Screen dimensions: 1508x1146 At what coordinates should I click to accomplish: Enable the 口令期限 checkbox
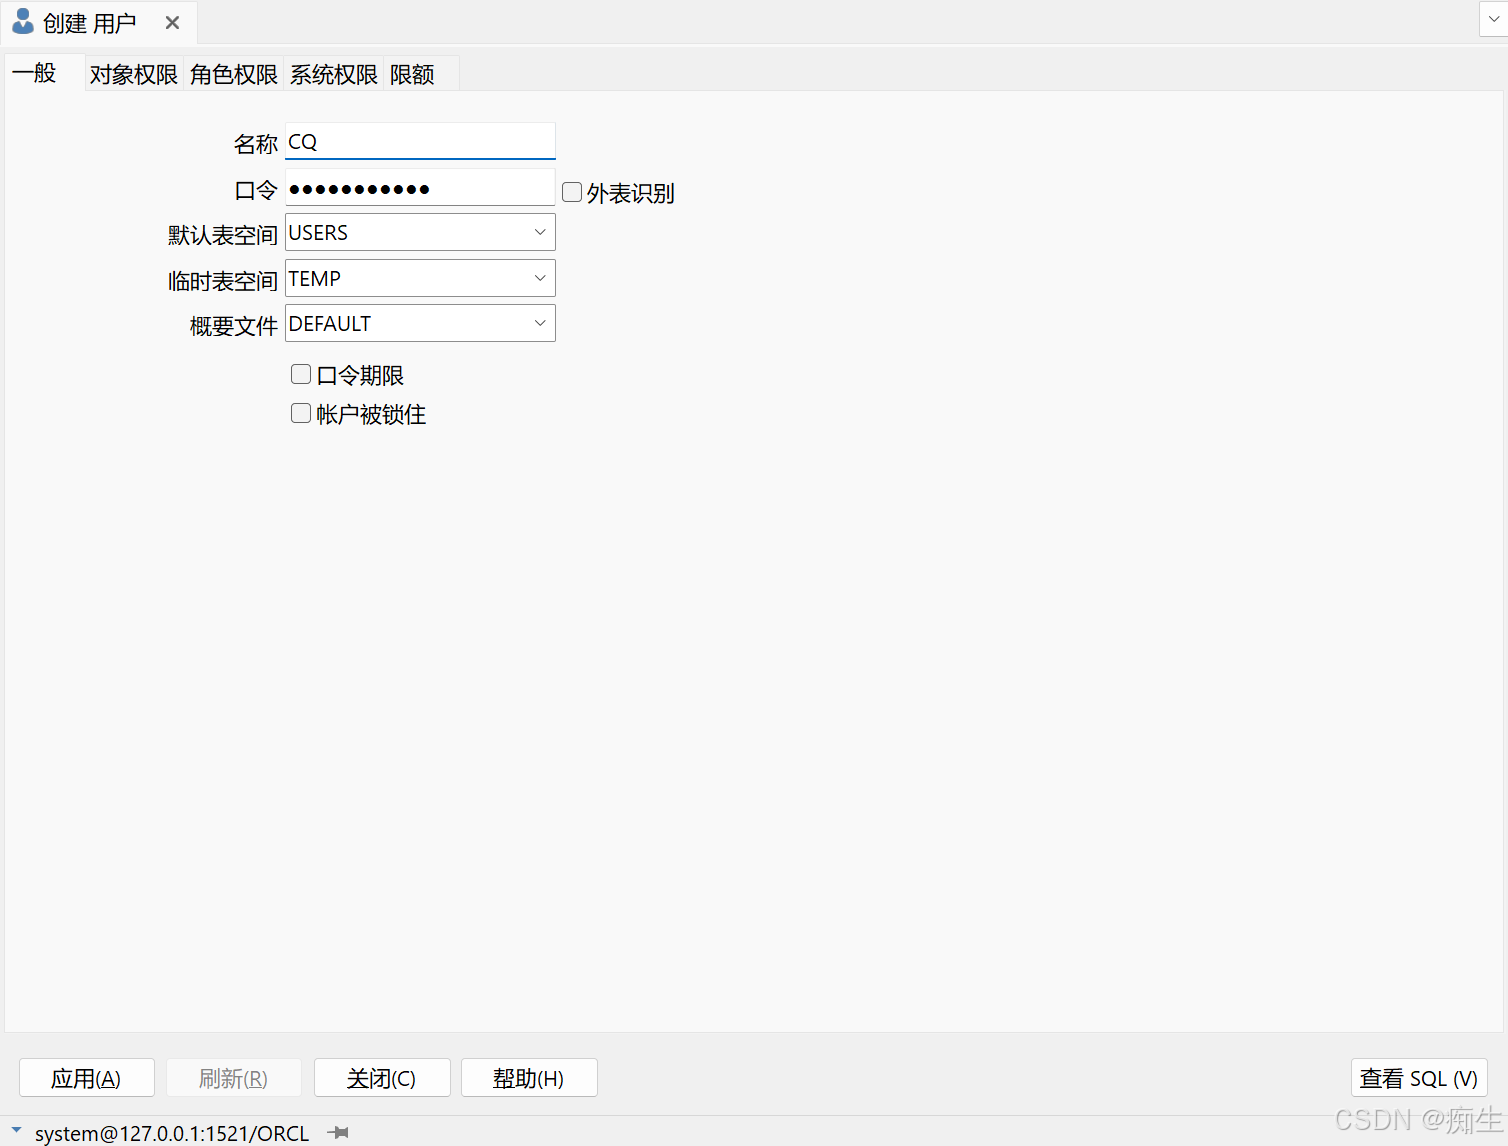point(301,374)
